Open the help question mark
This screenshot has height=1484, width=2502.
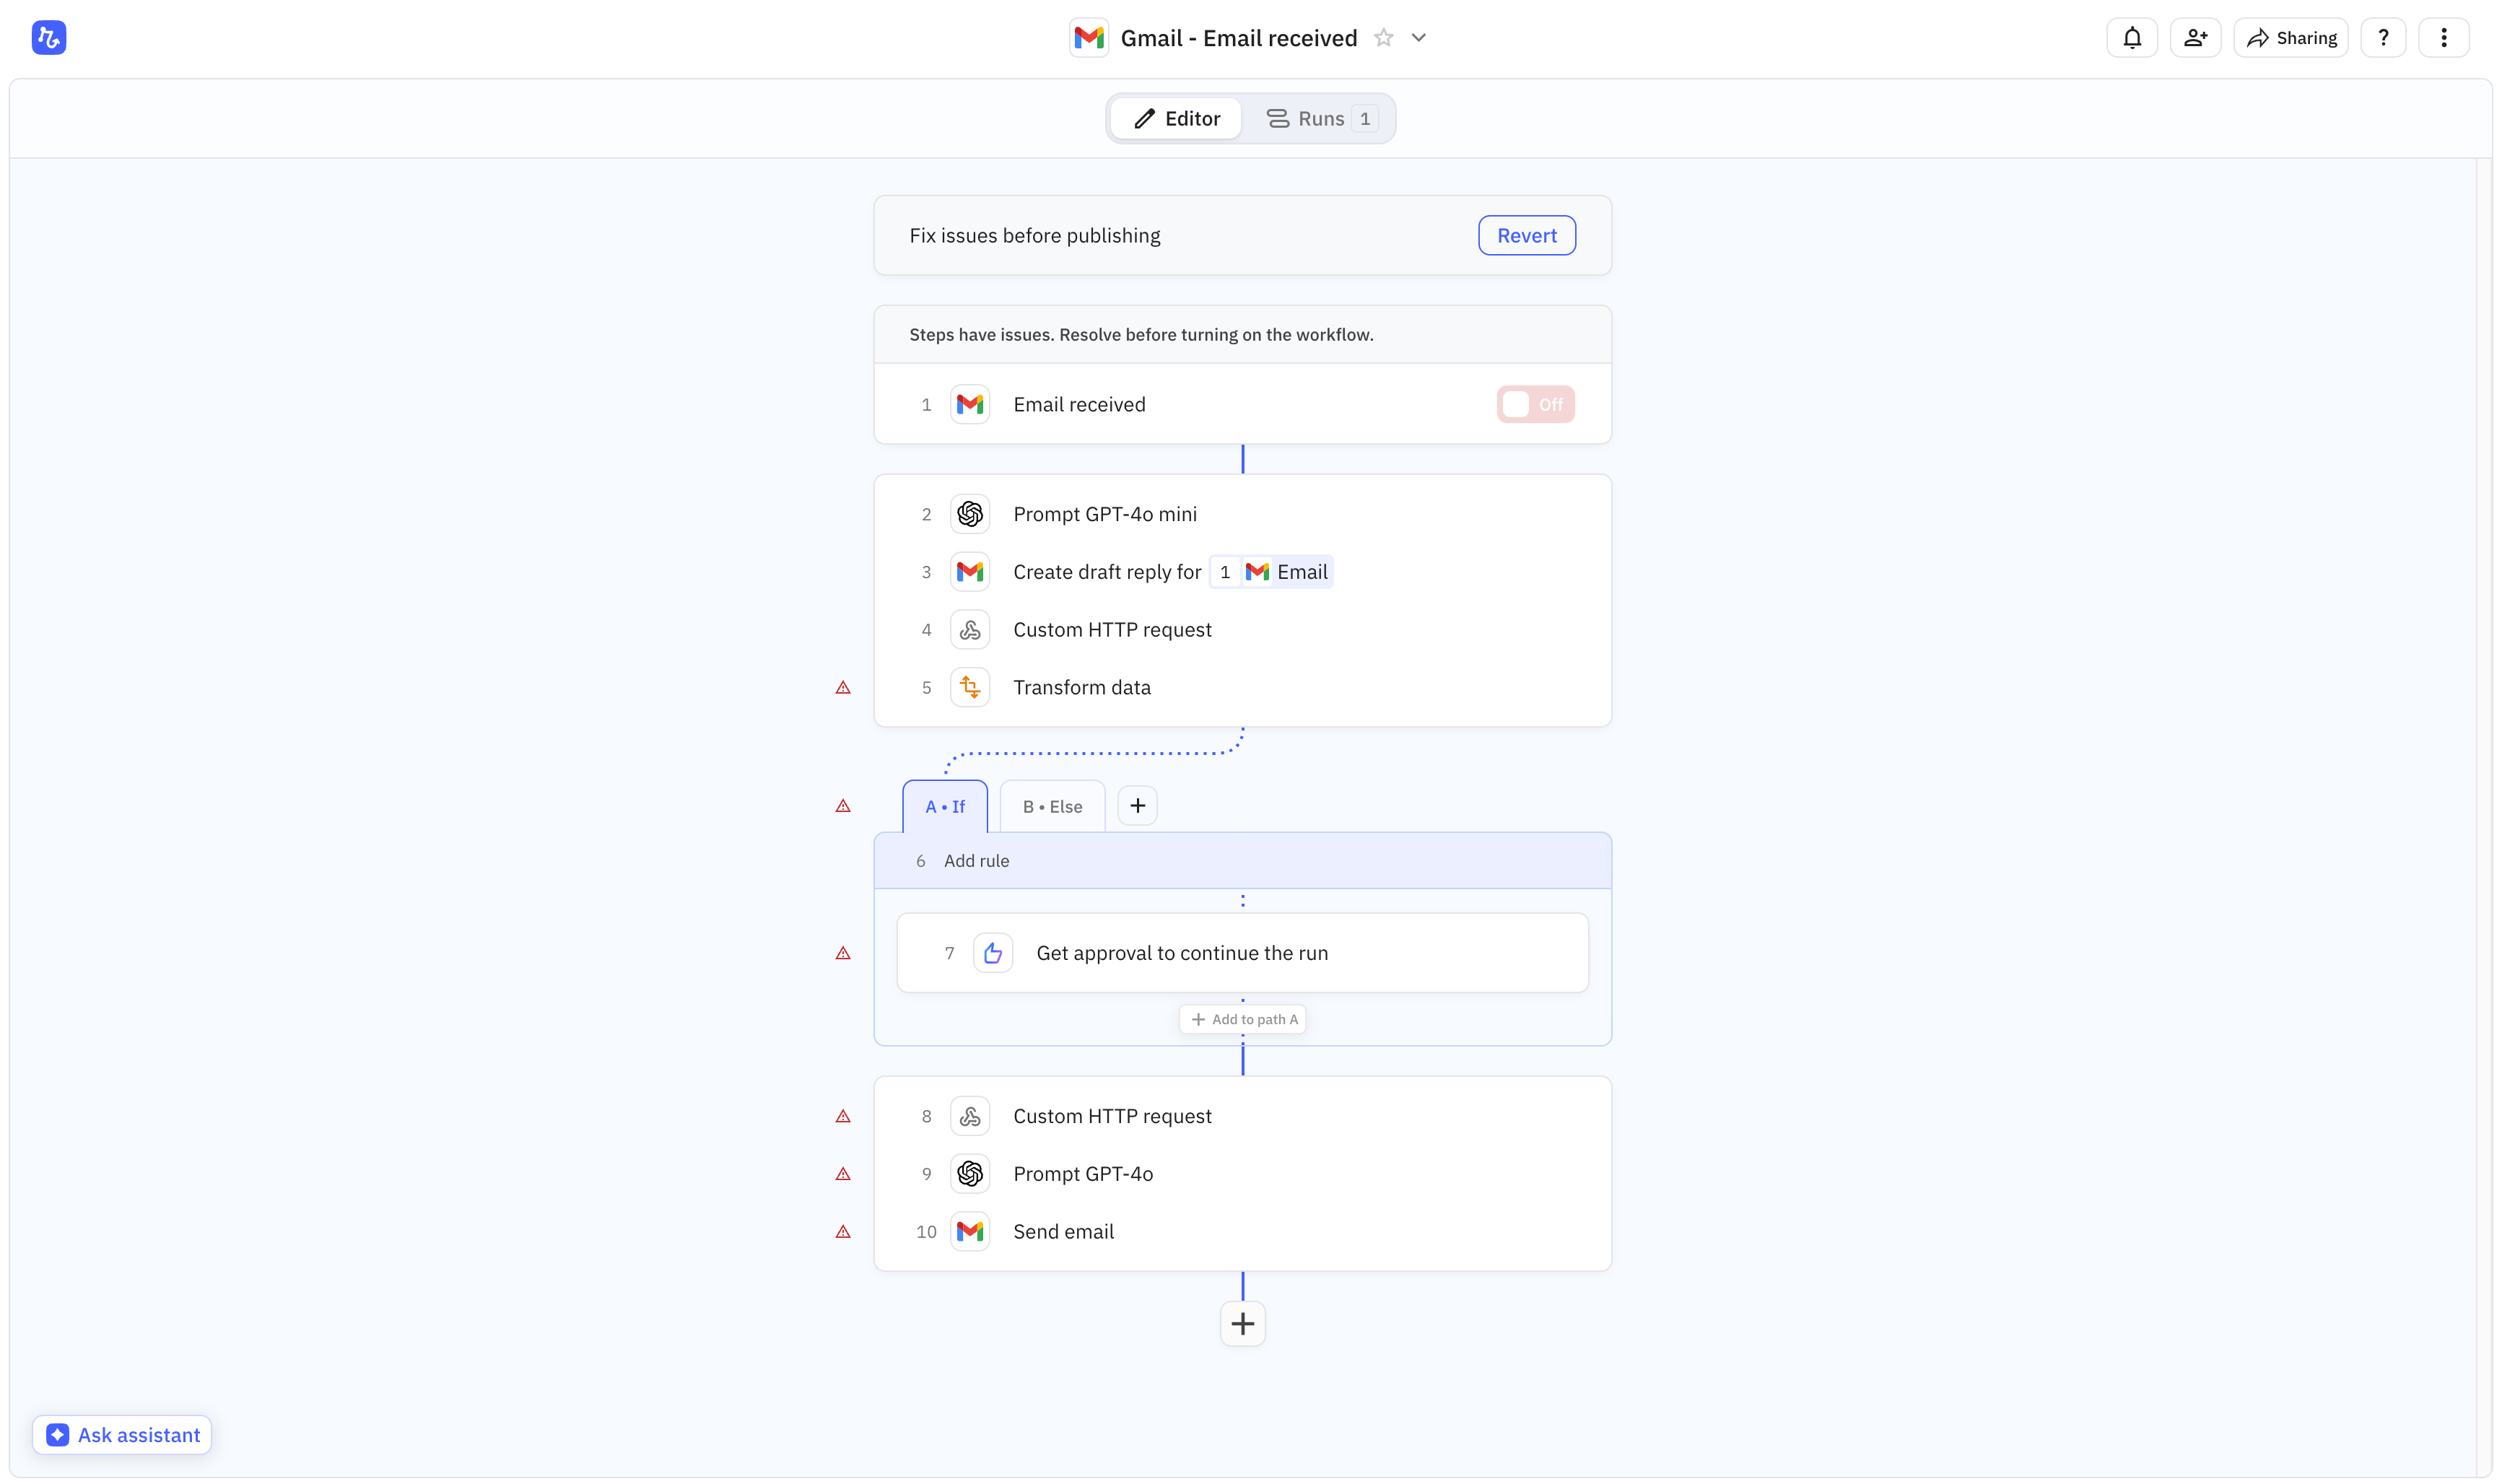[2383, 38]
